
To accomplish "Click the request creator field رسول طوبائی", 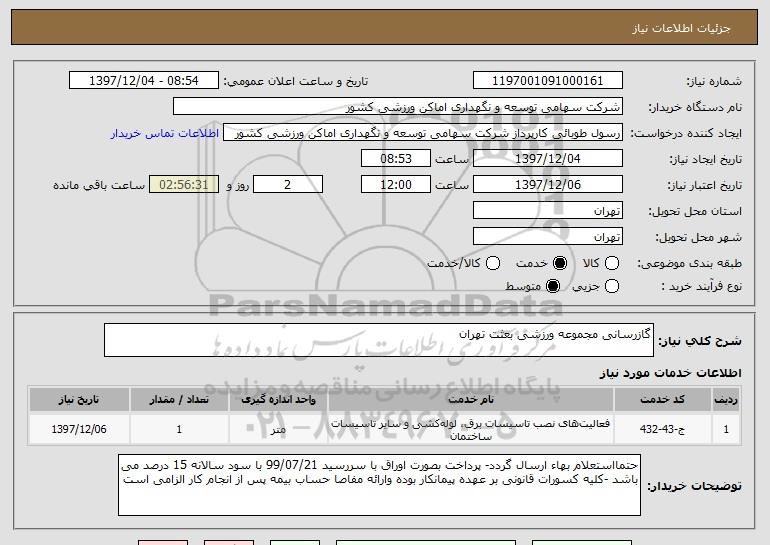I will point(423,133).
